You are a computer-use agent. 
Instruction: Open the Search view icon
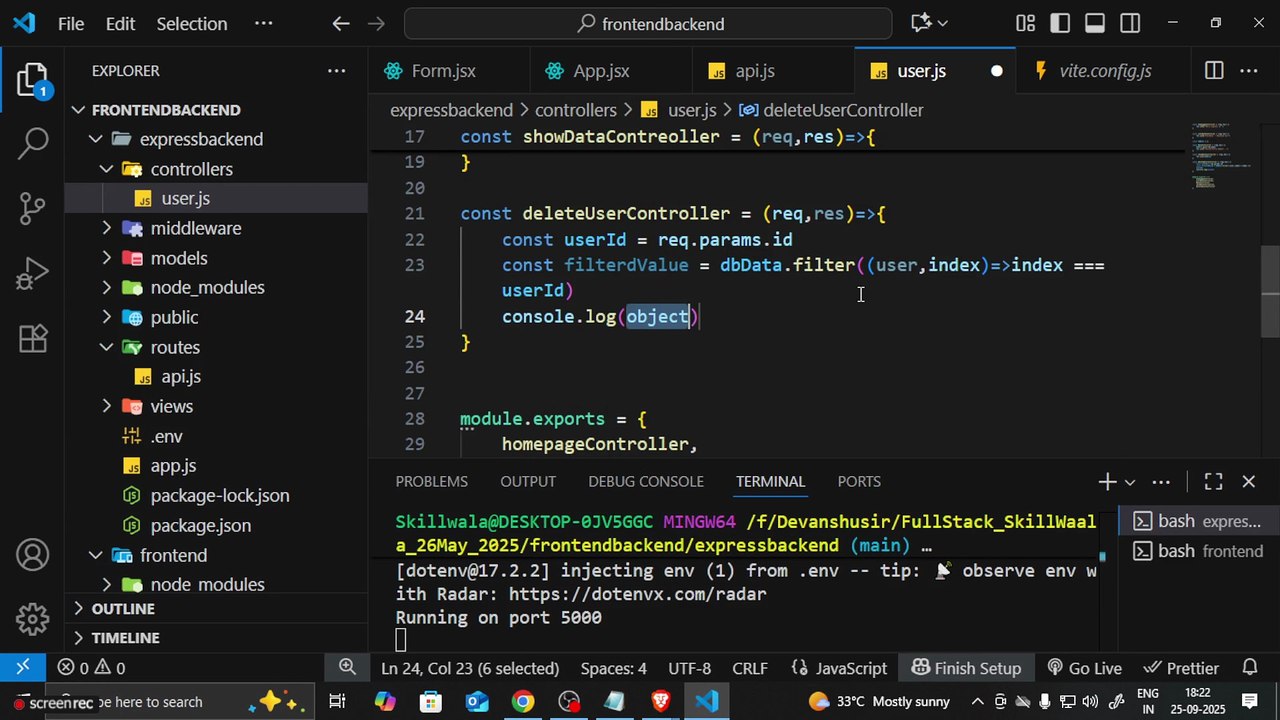click(32, 143)
